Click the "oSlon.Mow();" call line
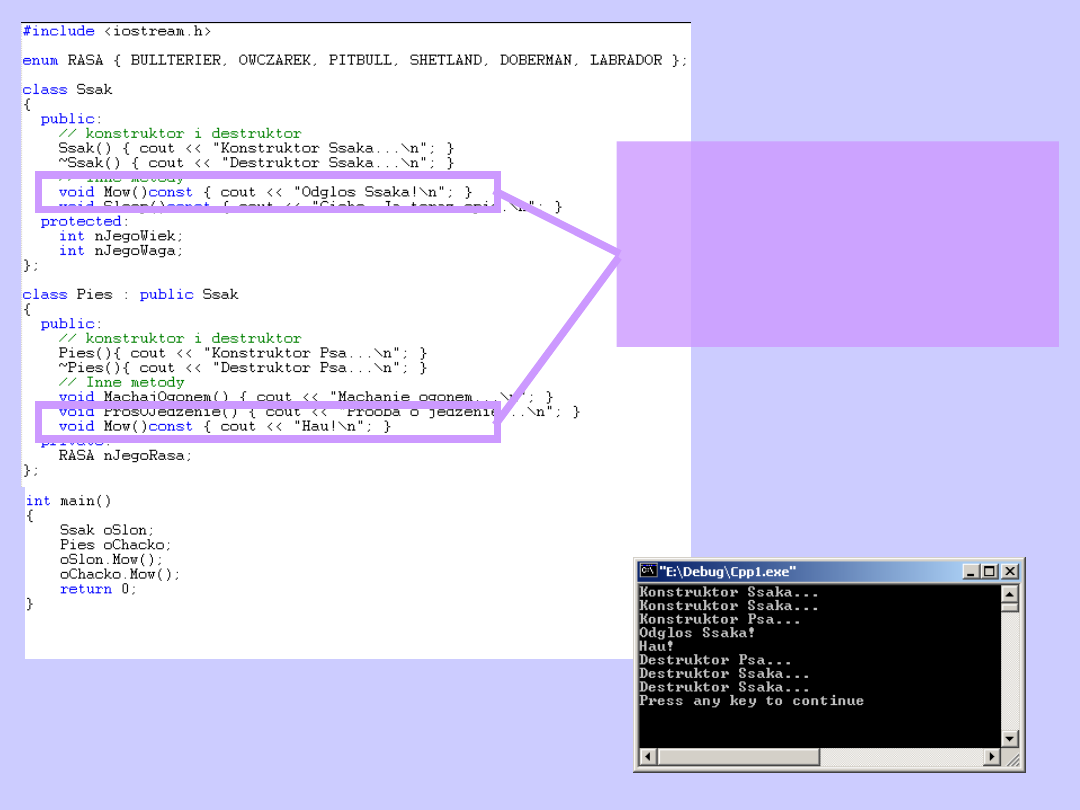1080x810 pixels. coord(111,559)
